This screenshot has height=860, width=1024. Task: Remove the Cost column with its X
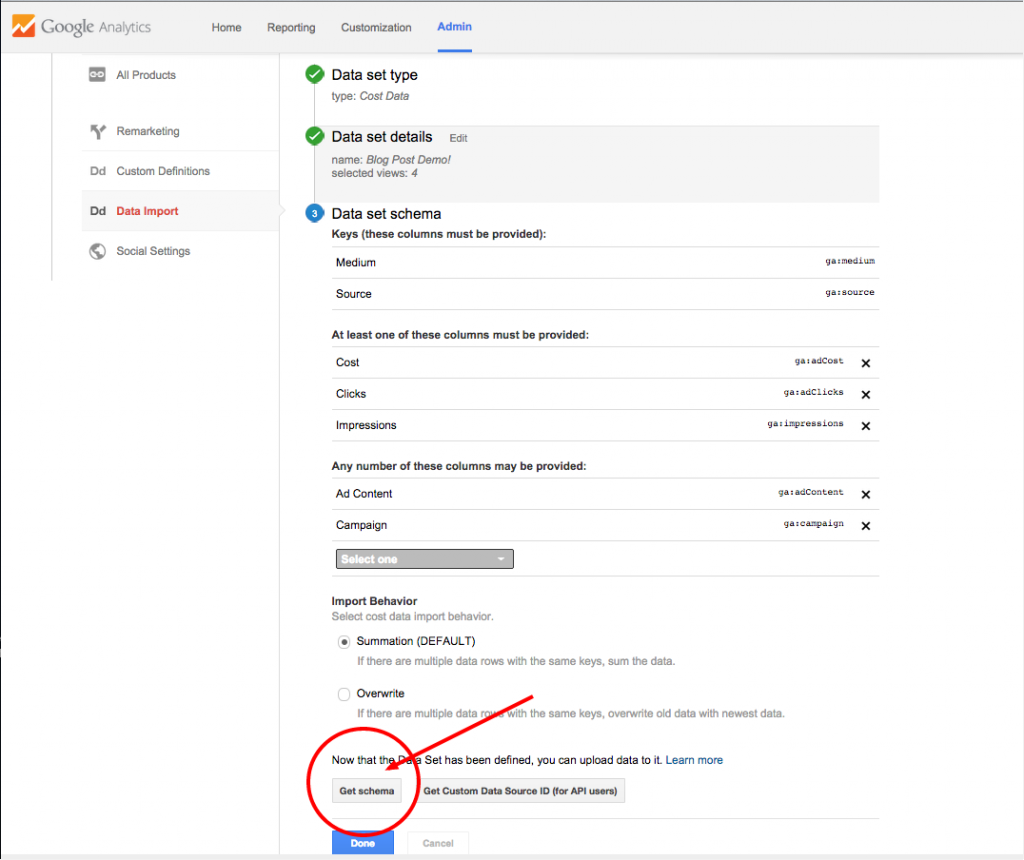[866, 363]
